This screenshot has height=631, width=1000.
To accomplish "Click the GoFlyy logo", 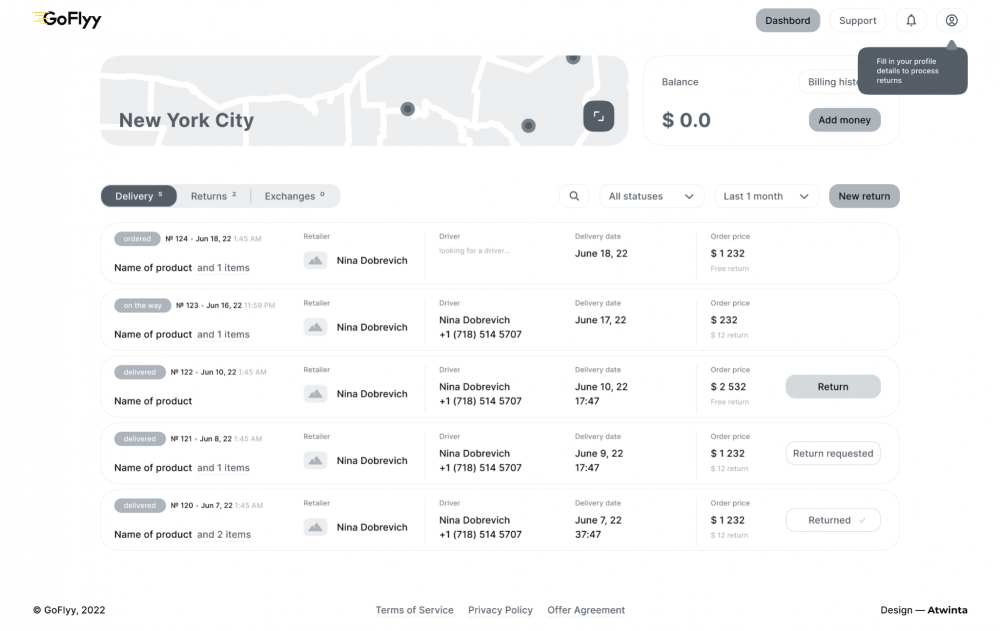I will (67, 19).
